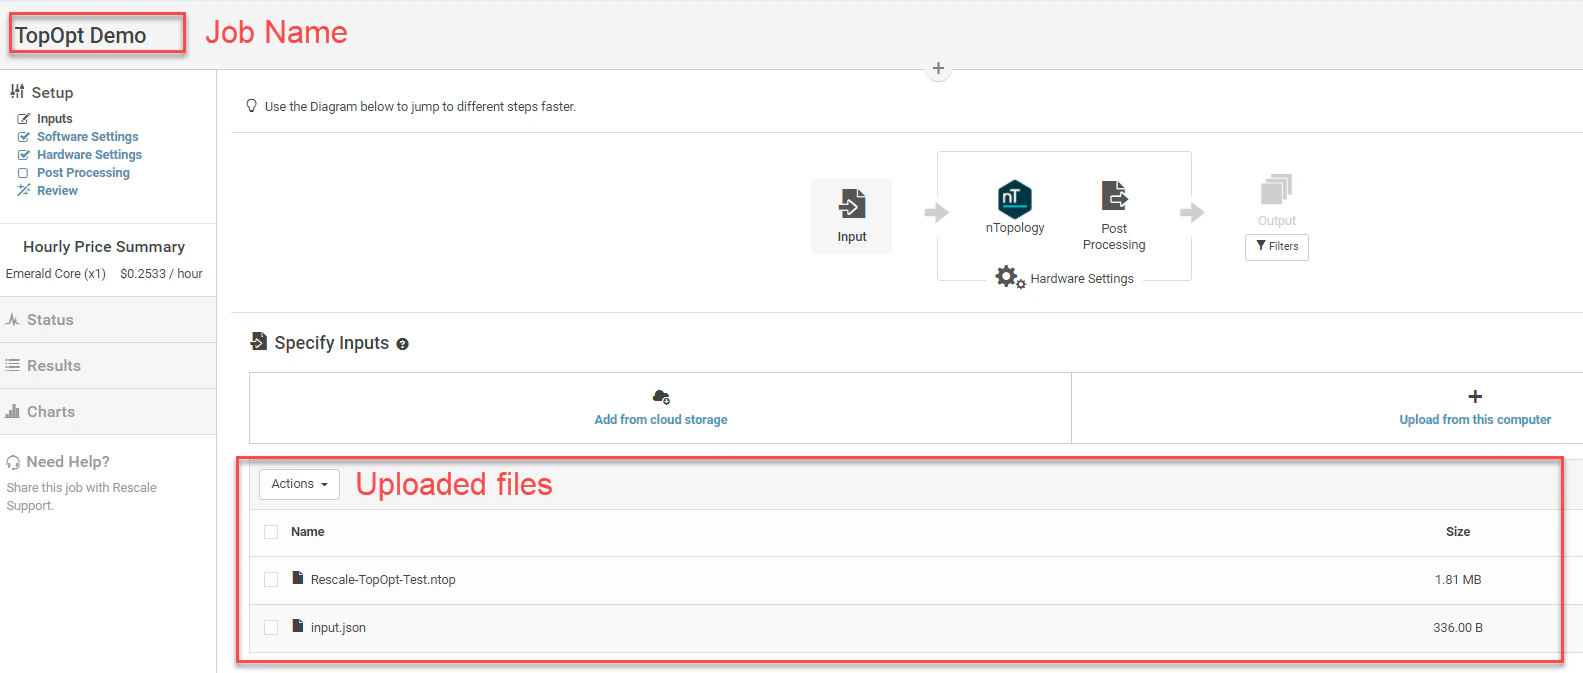Open the Actions dropdown
The image size is (1583, 673).
coord(299,484)
